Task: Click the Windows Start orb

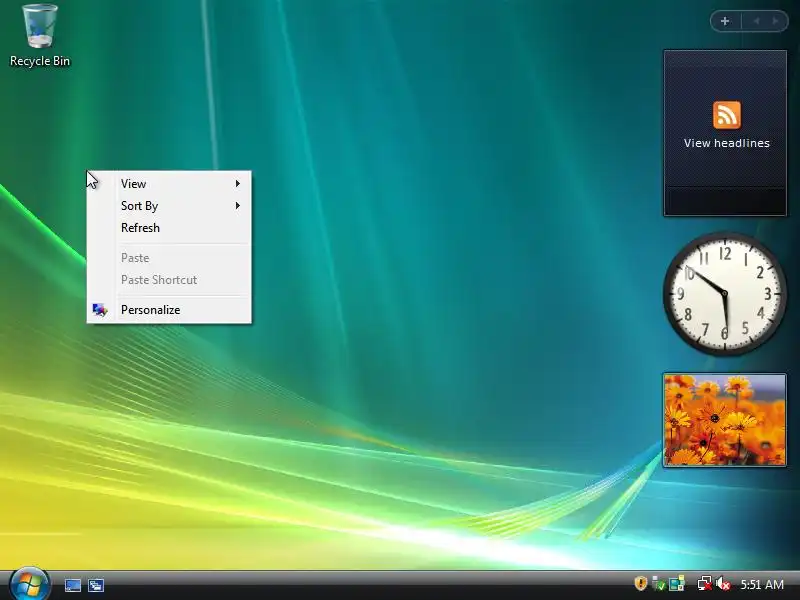Action: tap(30, 584)
